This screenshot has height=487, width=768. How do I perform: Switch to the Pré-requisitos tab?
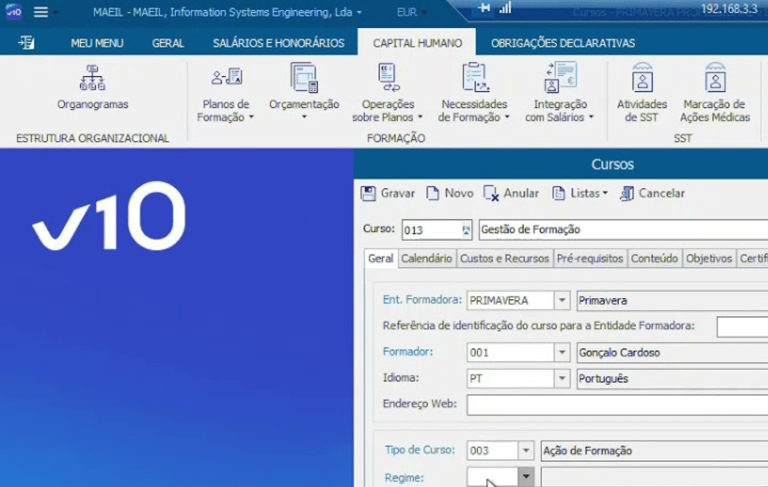coord(590,258)
